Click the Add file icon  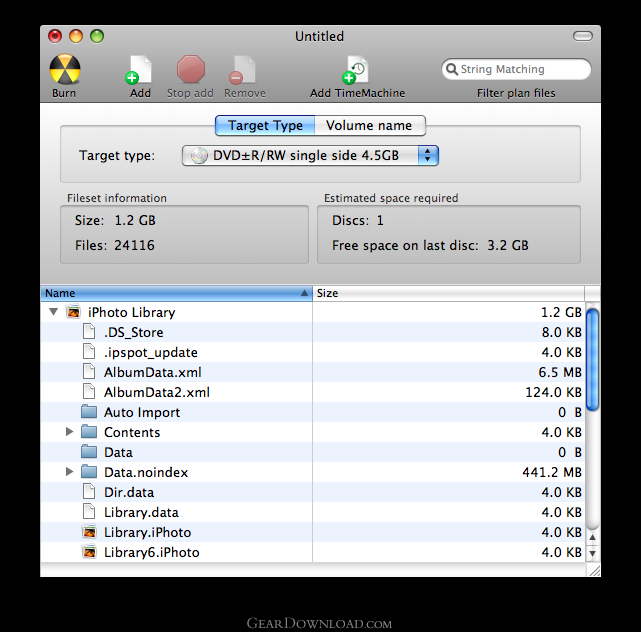[139, 69]
